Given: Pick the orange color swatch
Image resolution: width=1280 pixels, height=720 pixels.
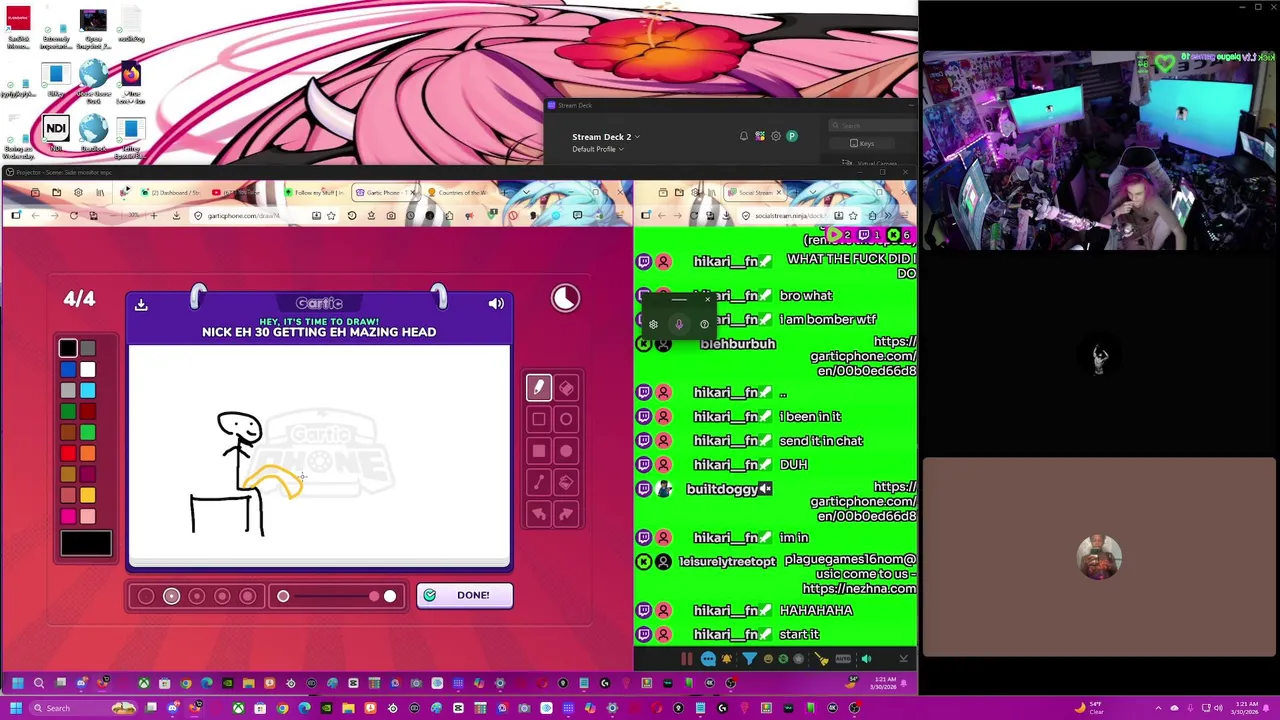Looking at the screenshot, I should click(x=88, y=453).
